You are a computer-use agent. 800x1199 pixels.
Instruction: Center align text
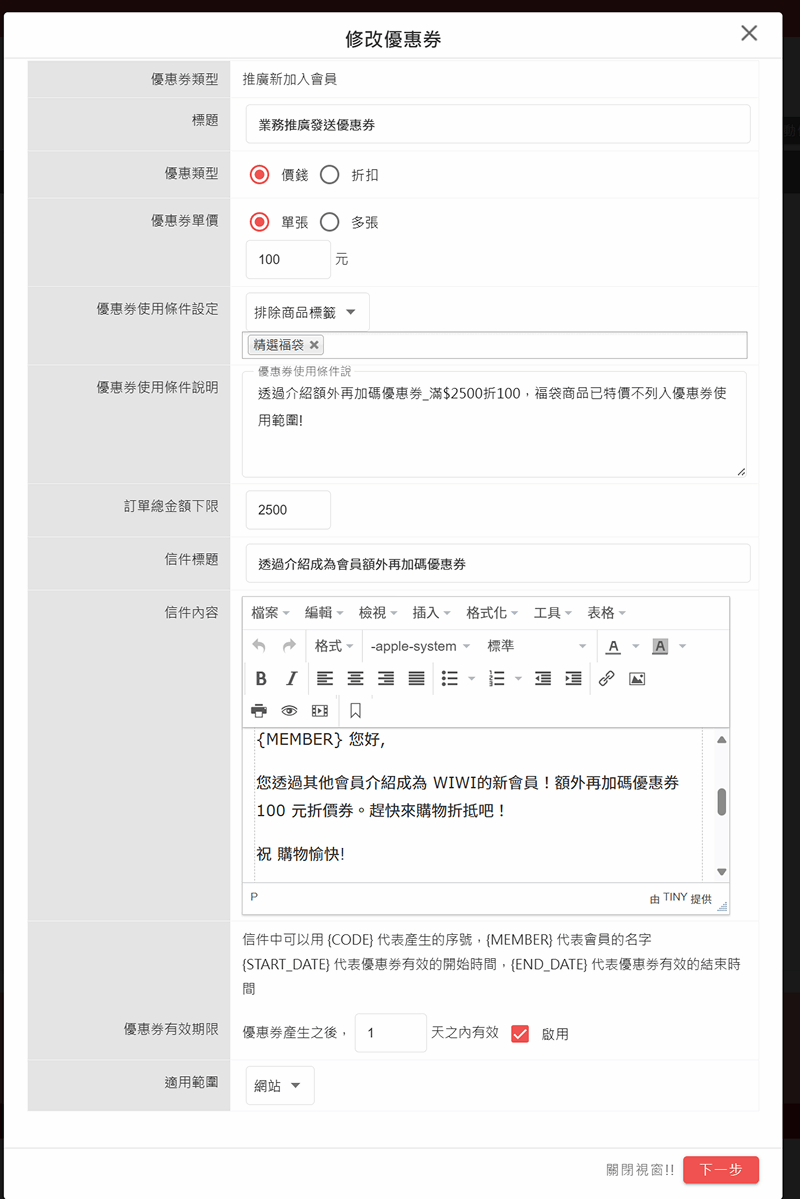pyautogui.click(x=356, y=678)
